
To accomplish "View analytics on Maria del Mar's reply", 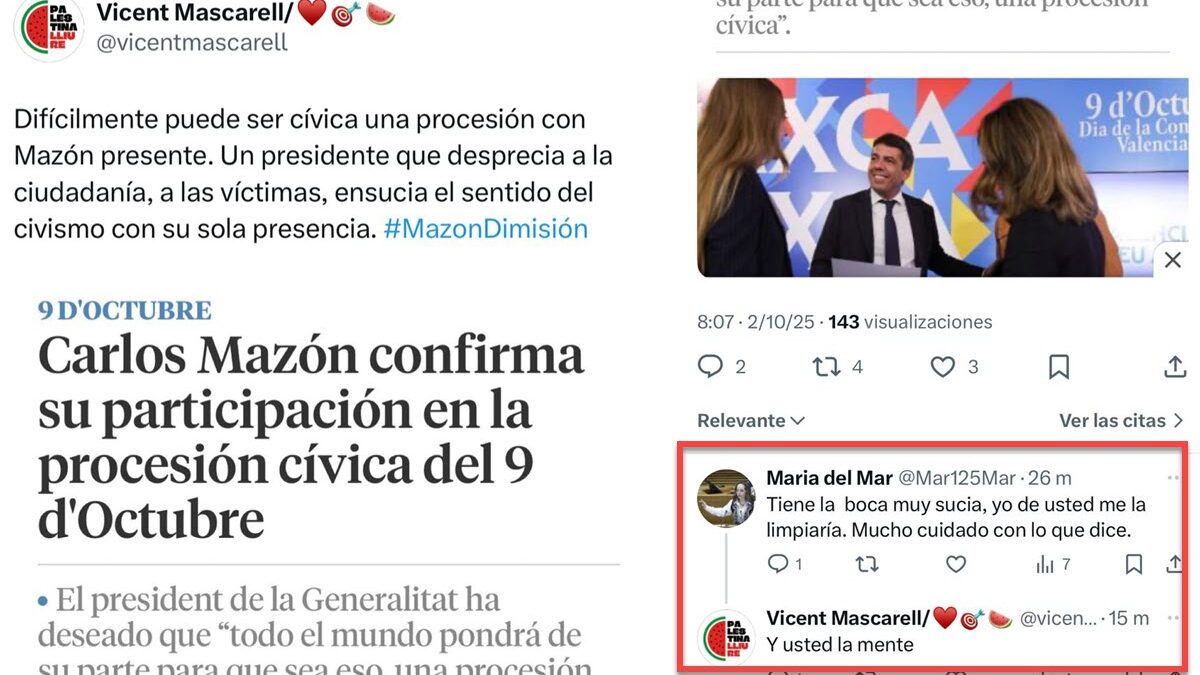I will 1053,564.
